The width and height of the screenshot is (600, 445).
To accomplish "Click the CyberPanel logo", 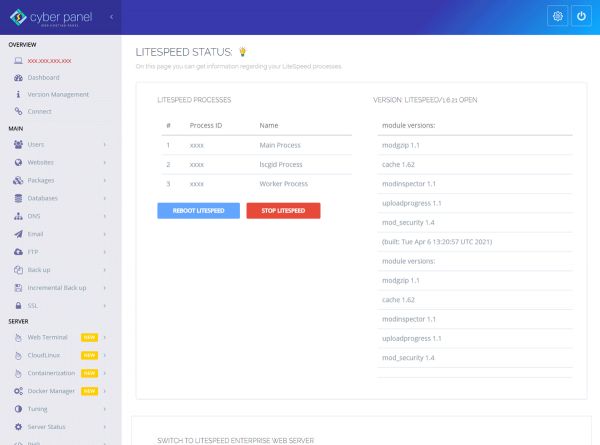I will pos(51,18).
